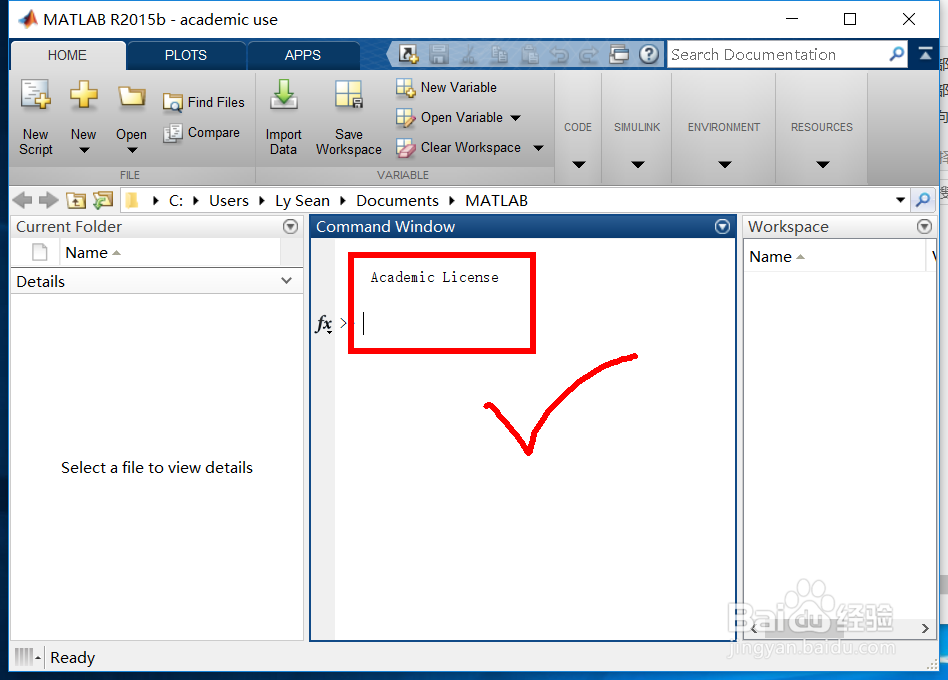Image resolution: width=948 pixels, height=680 pixels.
Task: Go forward to the next folder
Action: [x=48, y=200]
